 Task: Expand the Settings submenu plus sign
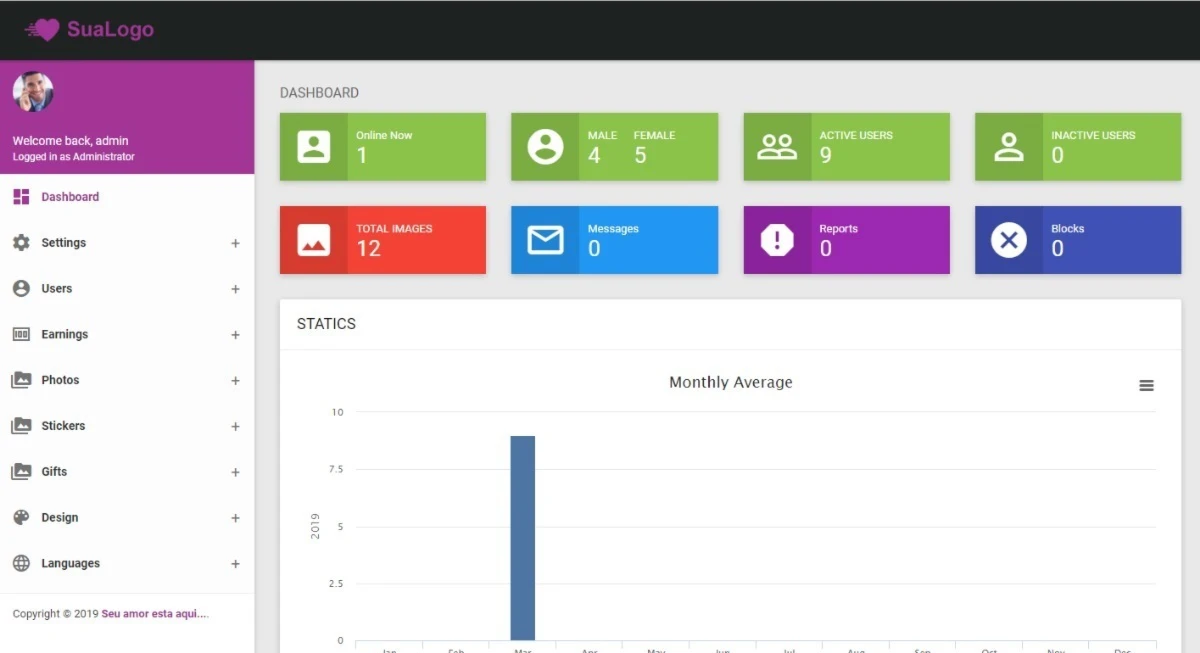235,243
